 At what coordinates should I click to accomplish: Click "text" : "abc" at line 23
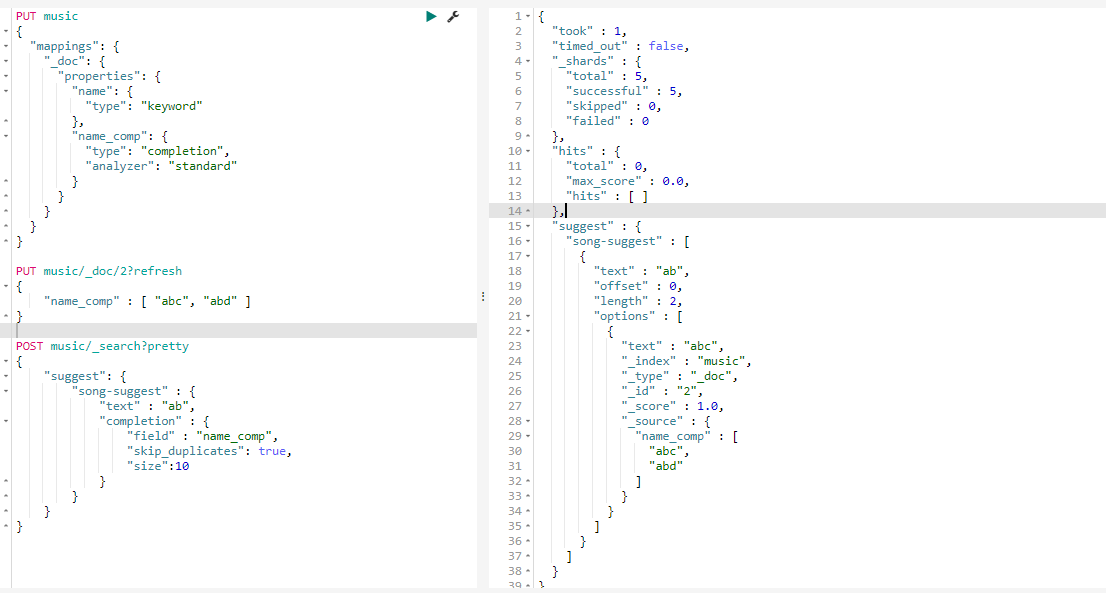[673, 346]
